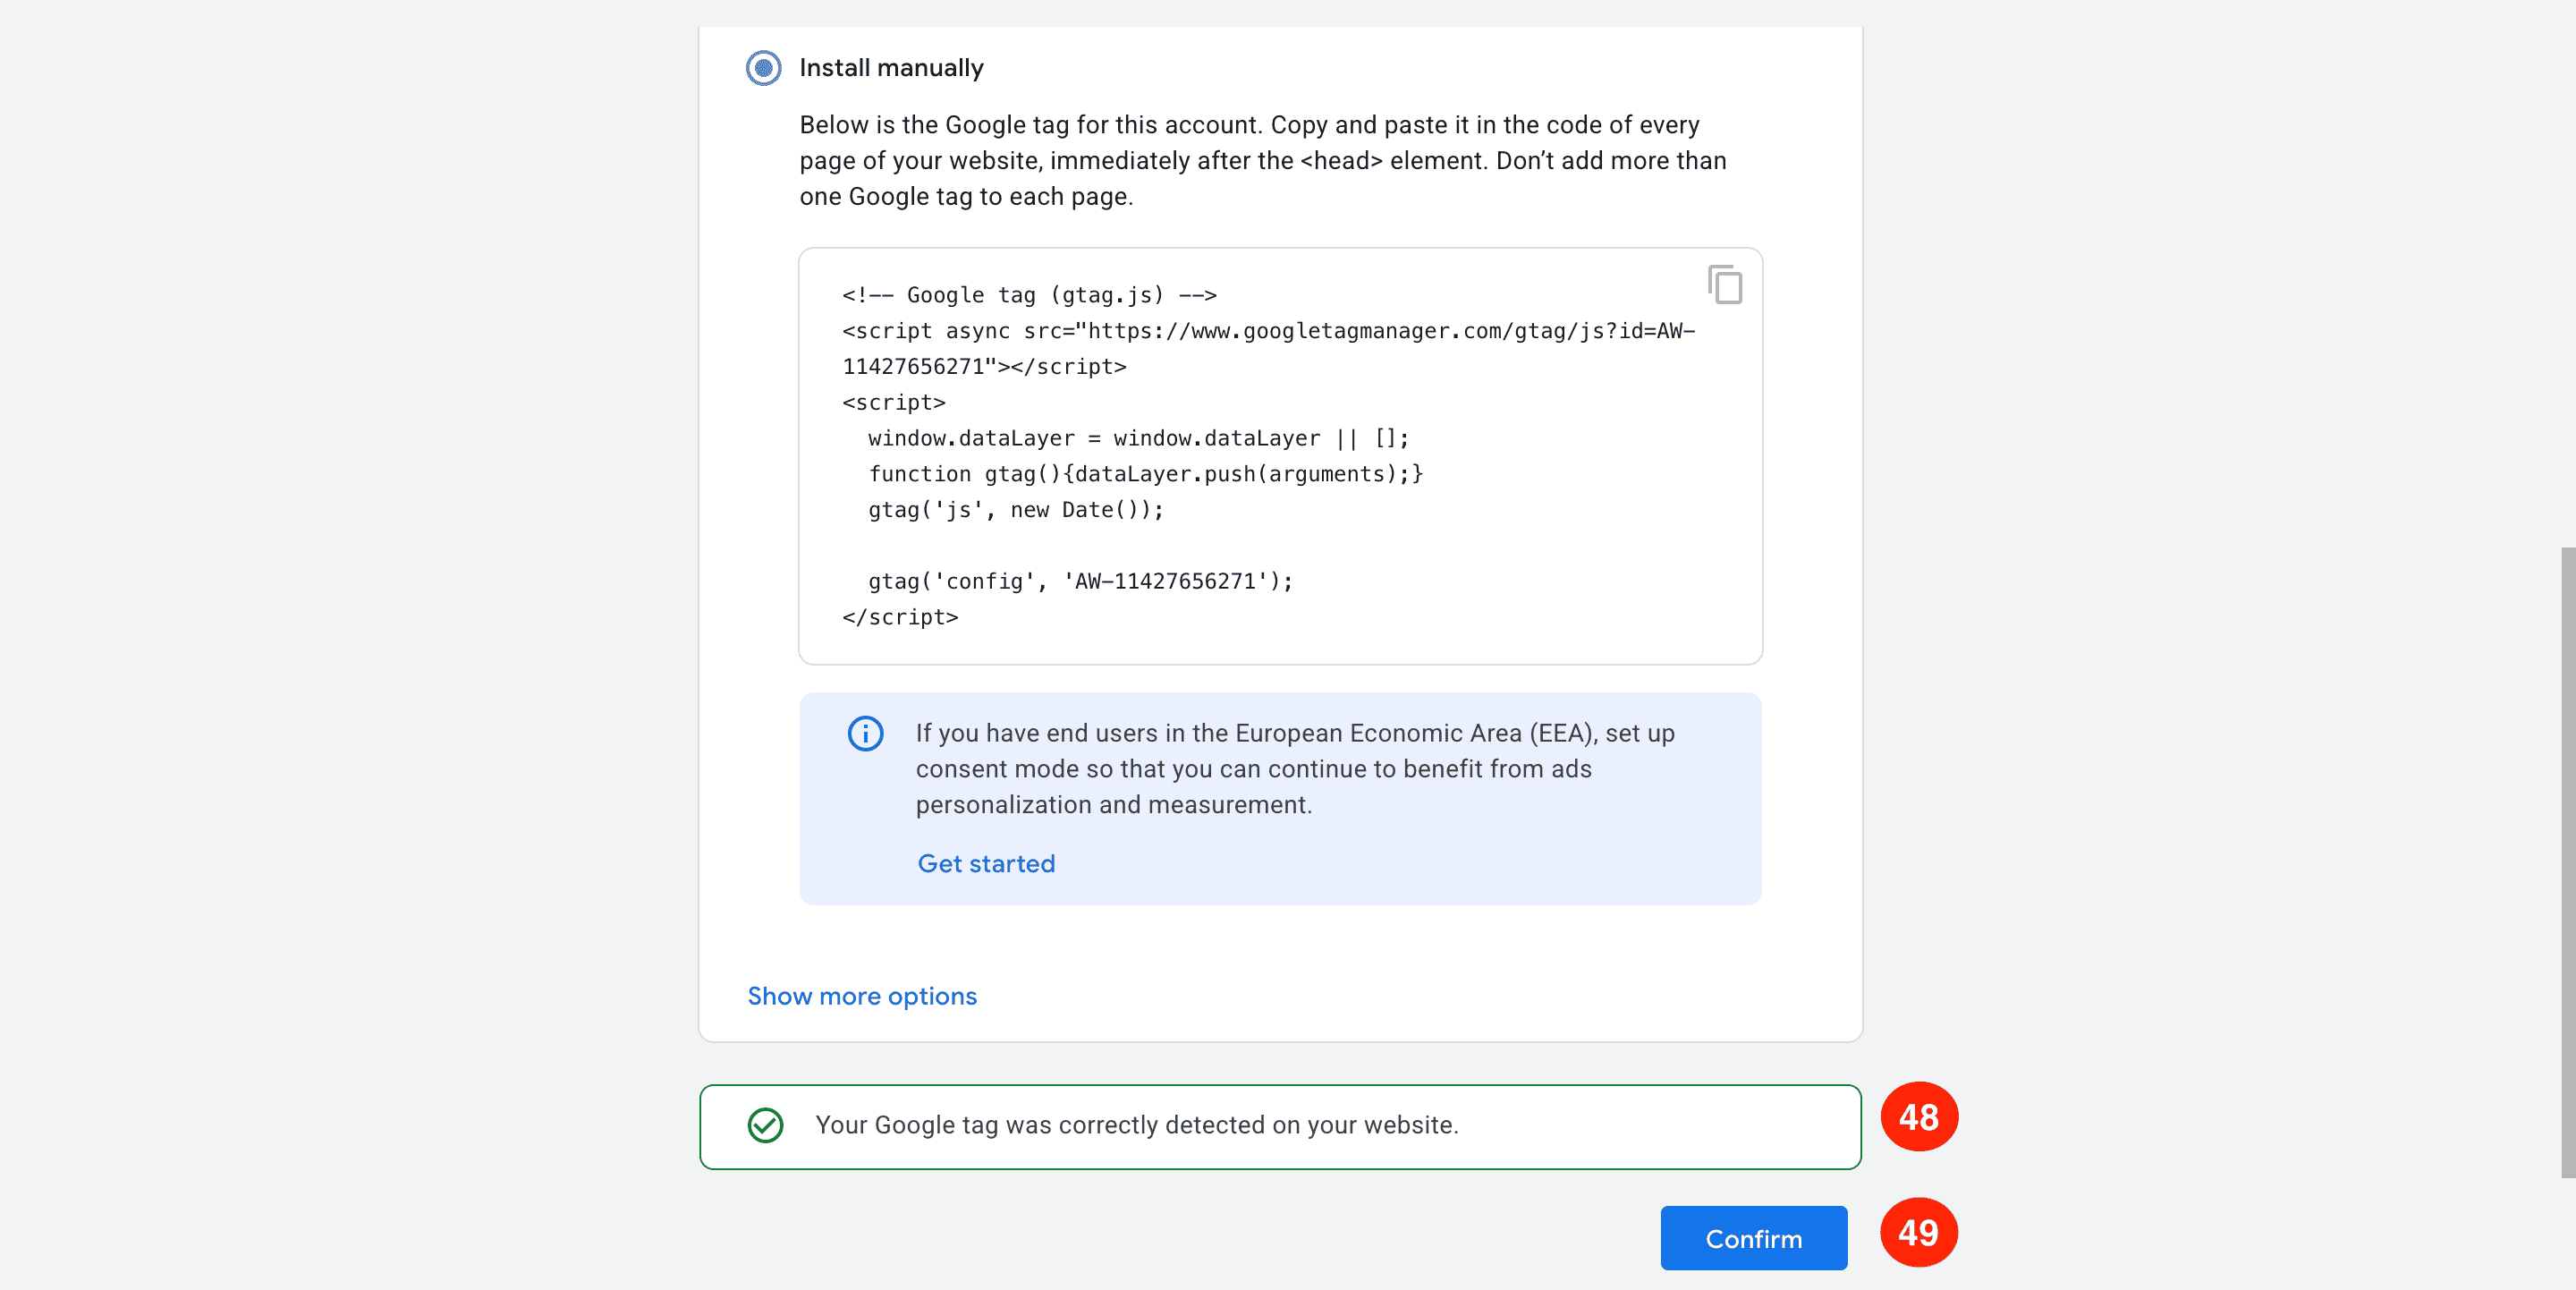Click the window.dataLayer code line

click(x=1138, y=439)
